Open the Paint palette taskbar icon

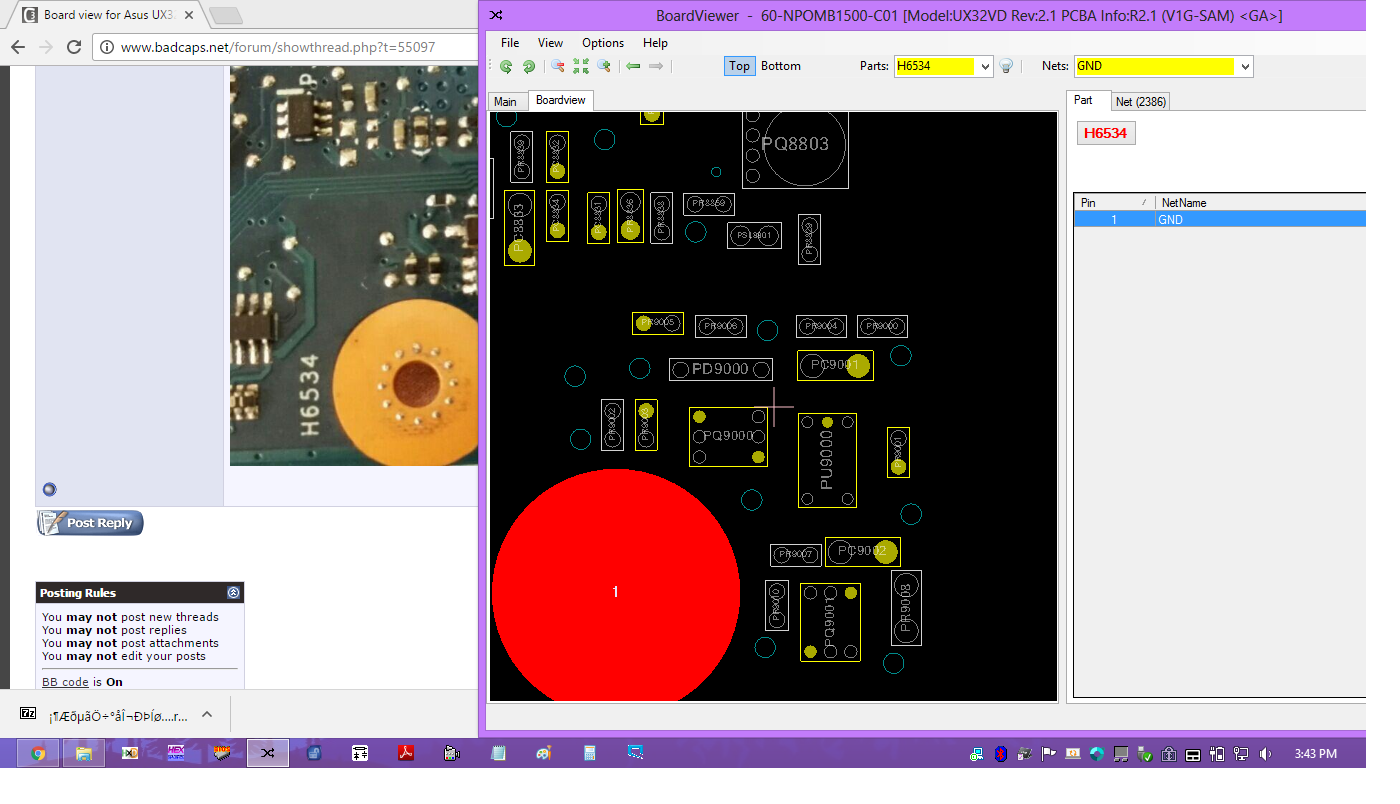point(544,753)
